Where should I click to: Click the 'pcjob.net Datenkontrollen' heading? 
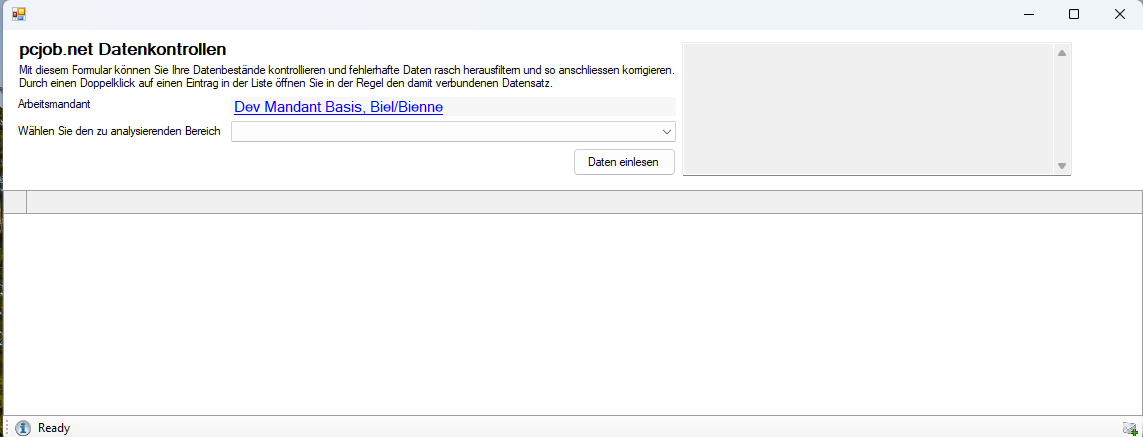click(x=123, y=49)
